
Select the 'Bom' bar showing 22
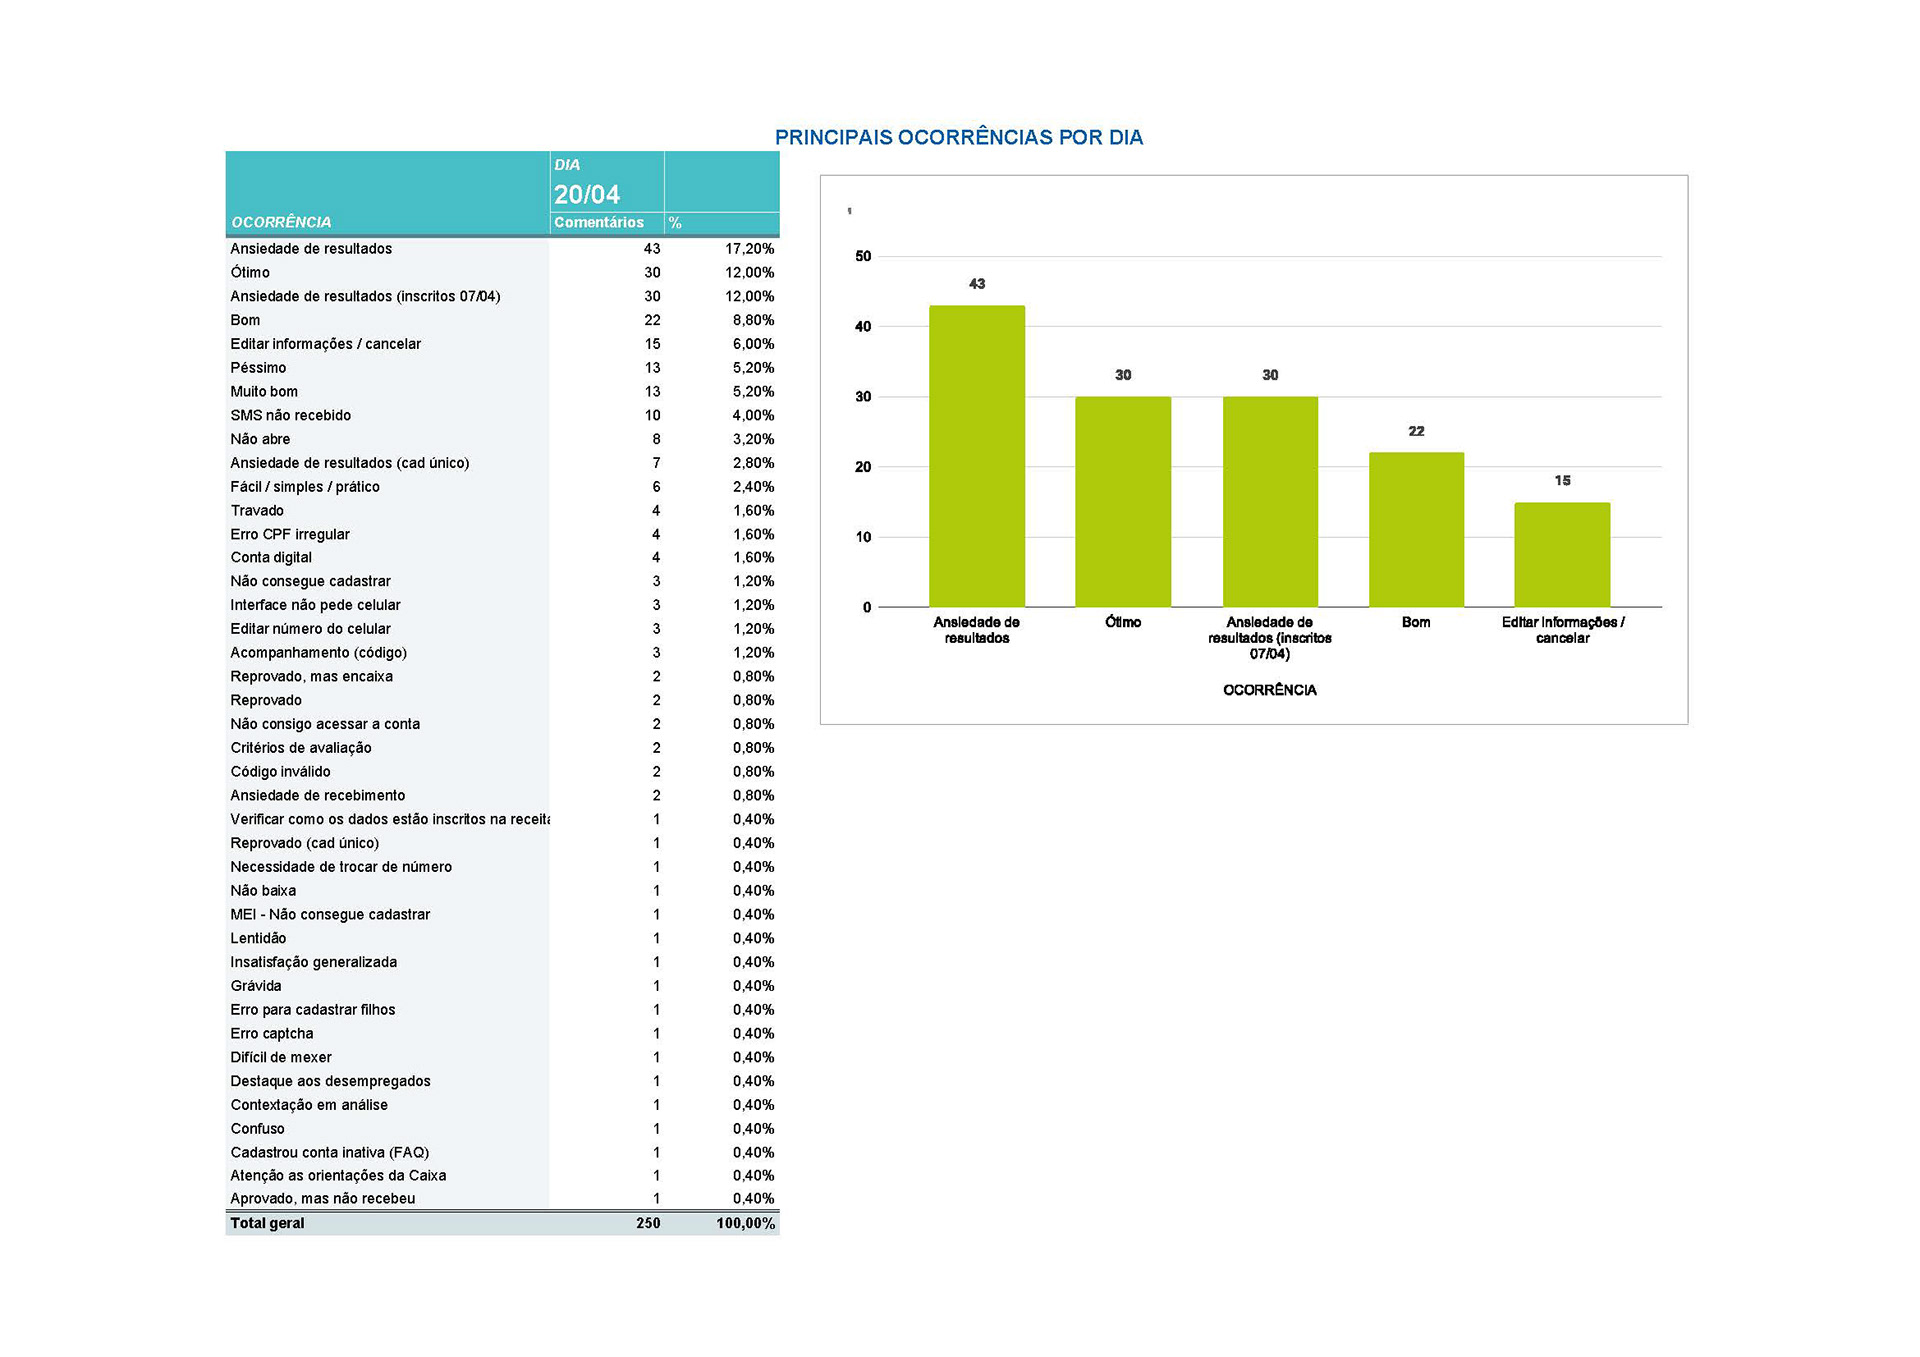tap(1415, 529)
